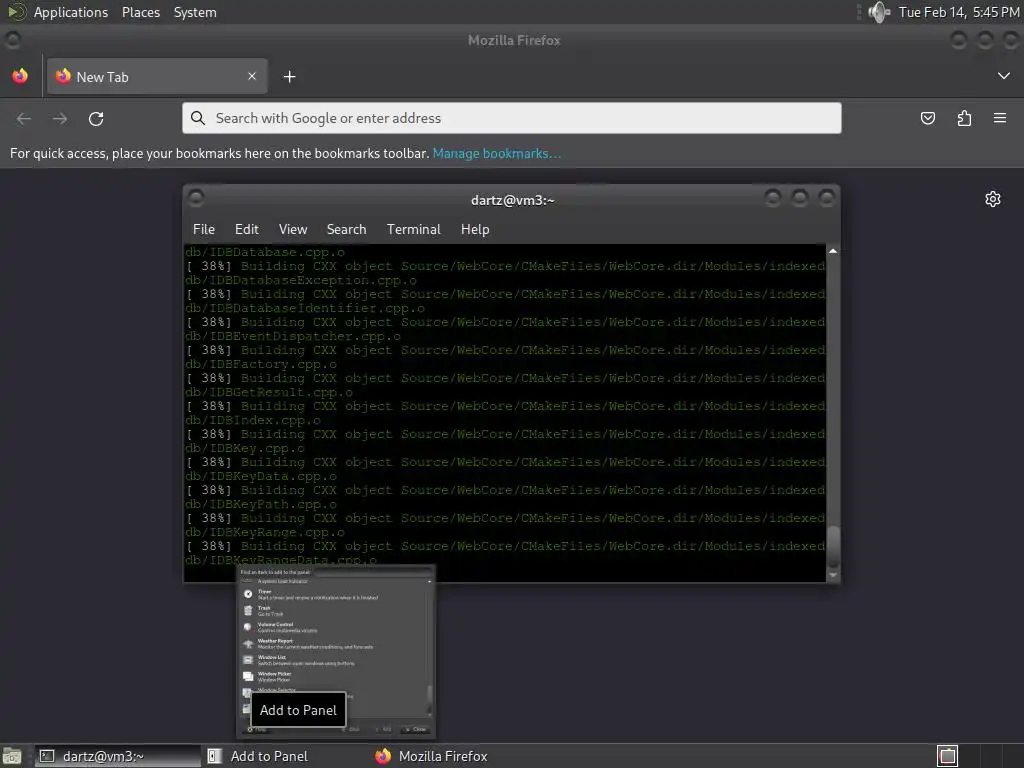Open the new tab personalize gear
Image resolution: width=1024 pixels, height=768 pixels.
point(993,199)
